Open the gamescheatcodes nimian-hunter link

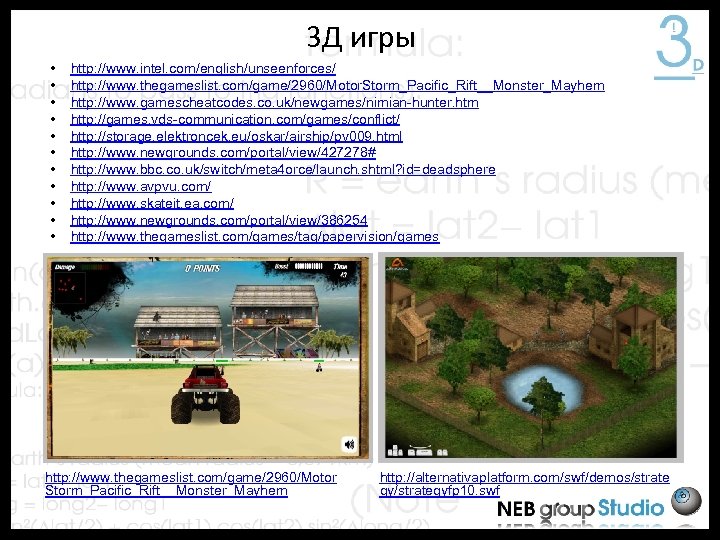pyautogui.click(x=275, y=102)
